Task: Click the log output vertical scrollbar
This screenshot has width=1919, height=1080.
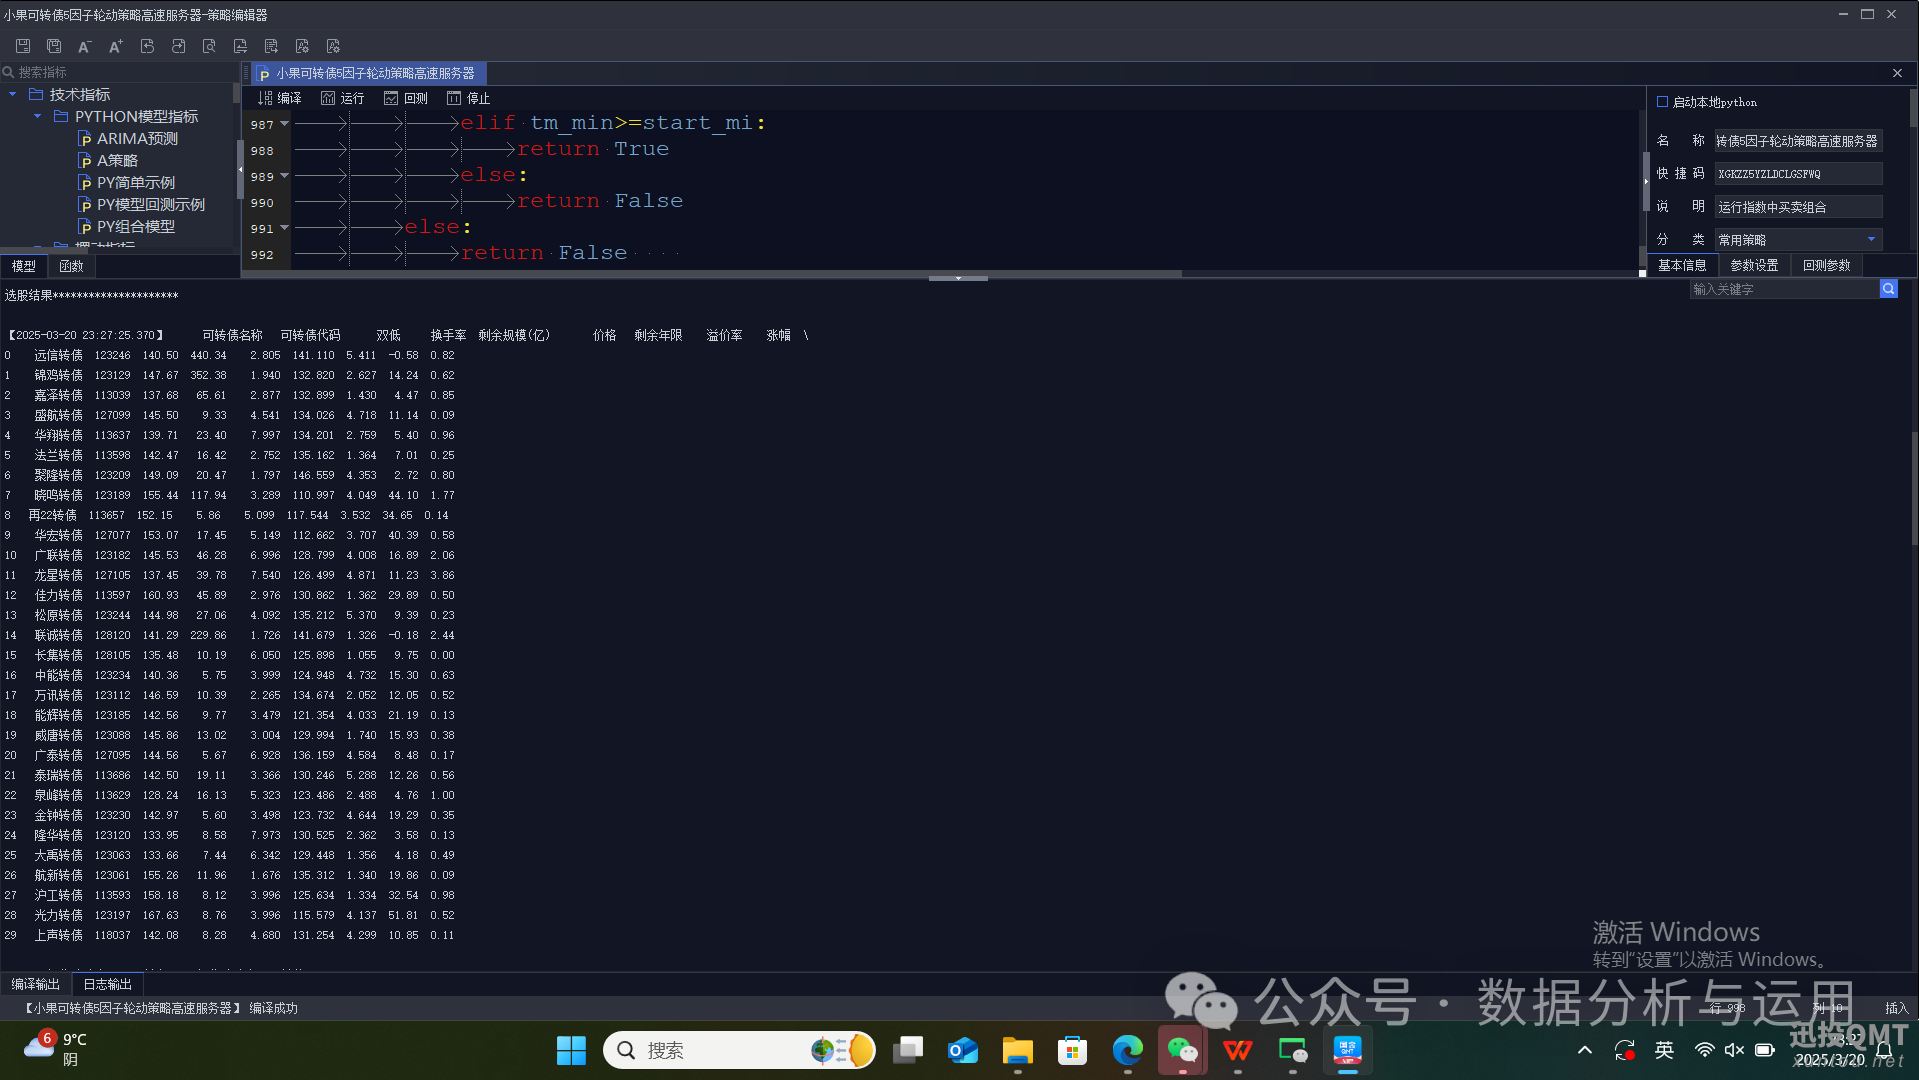Action: [x=1914, y=488]
